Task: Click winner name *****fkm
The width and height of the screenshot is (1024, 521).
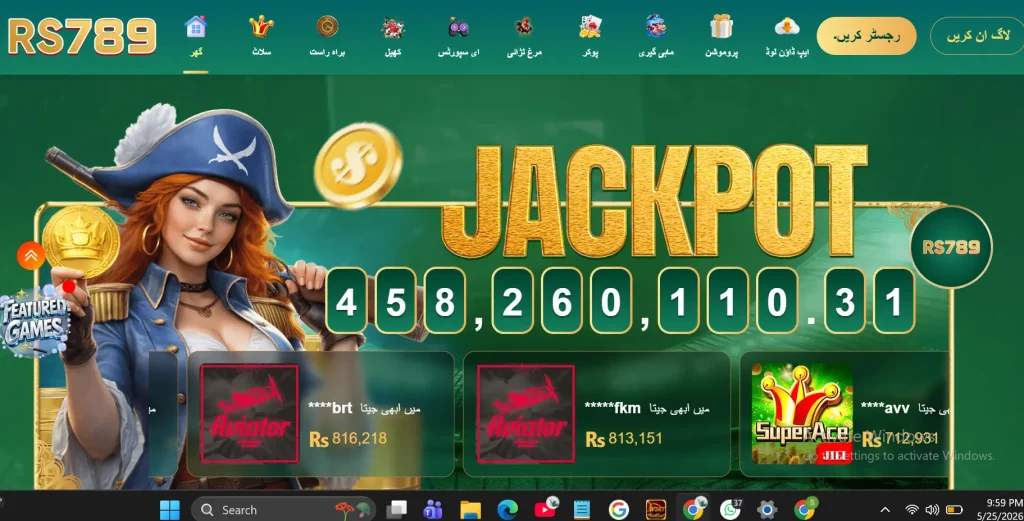Action: (x=613, y=408)
